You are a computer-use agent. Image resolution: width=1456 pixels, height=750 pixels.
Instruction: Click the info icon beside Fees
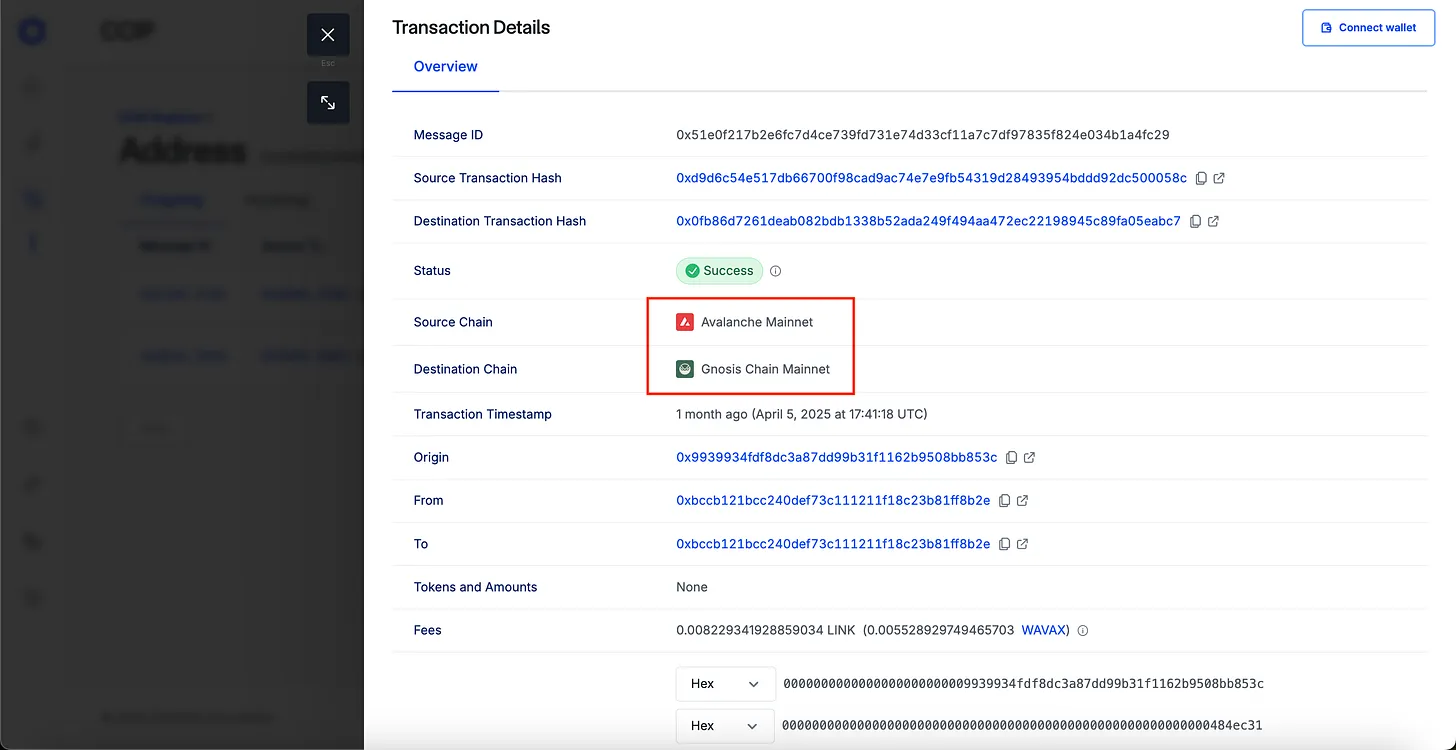pyautogui.click(x=1082, y=631)
